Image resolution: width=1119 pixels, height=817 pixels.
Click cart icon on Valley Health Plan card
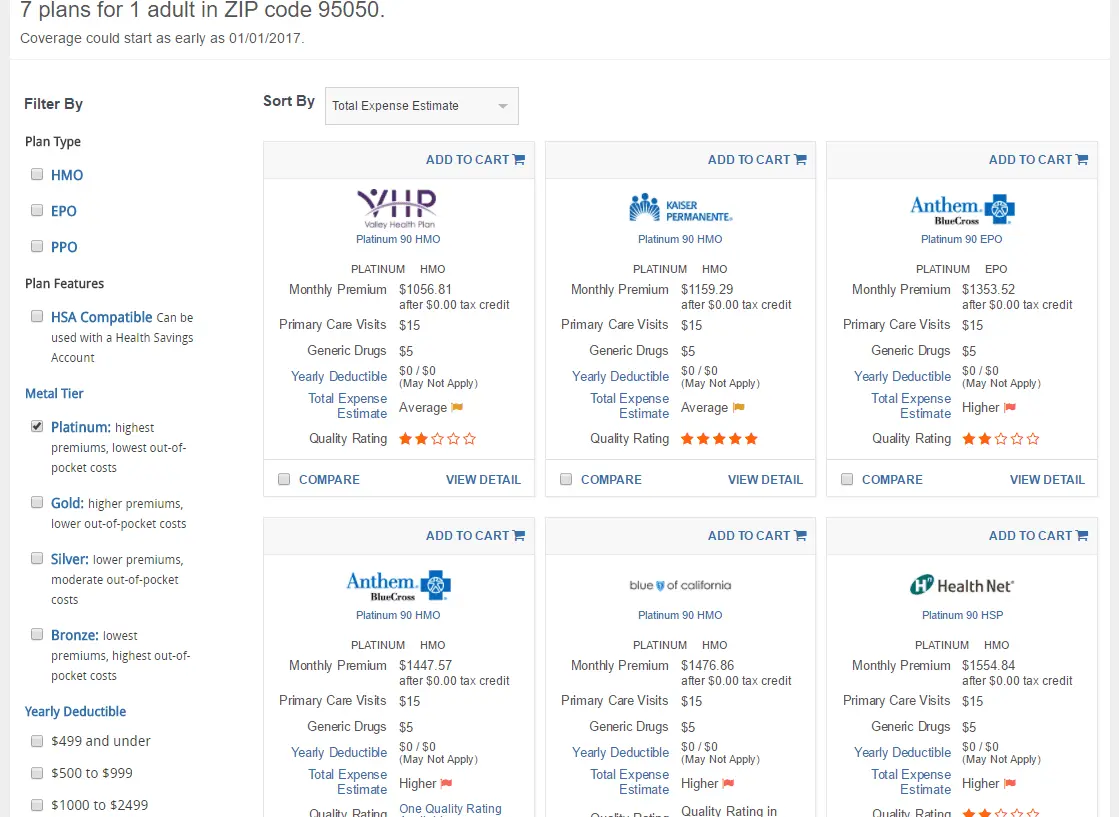coord(519,160)
